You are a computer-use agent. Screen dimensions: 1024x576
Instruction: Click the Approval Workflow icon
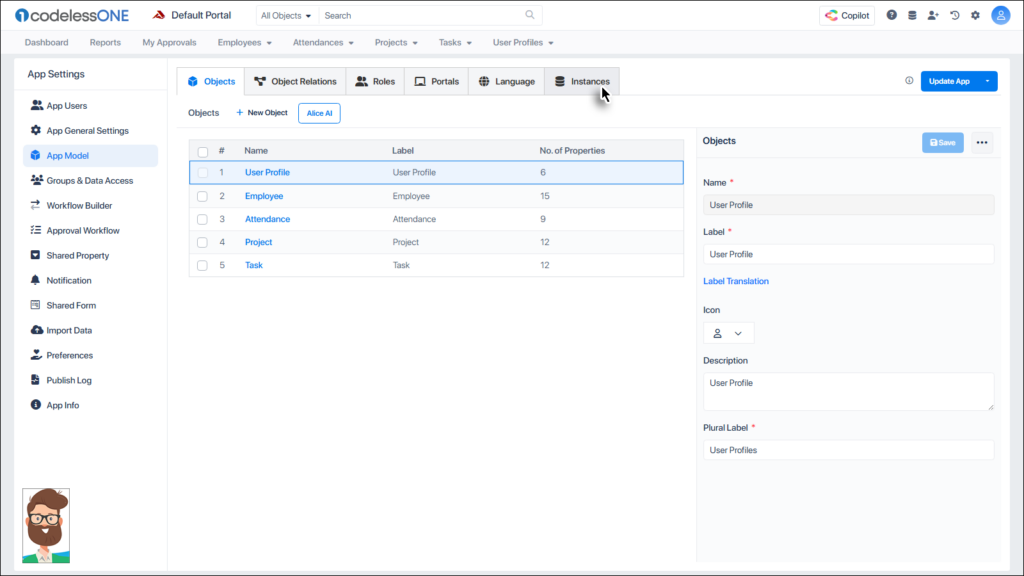(x=35, y=230)
